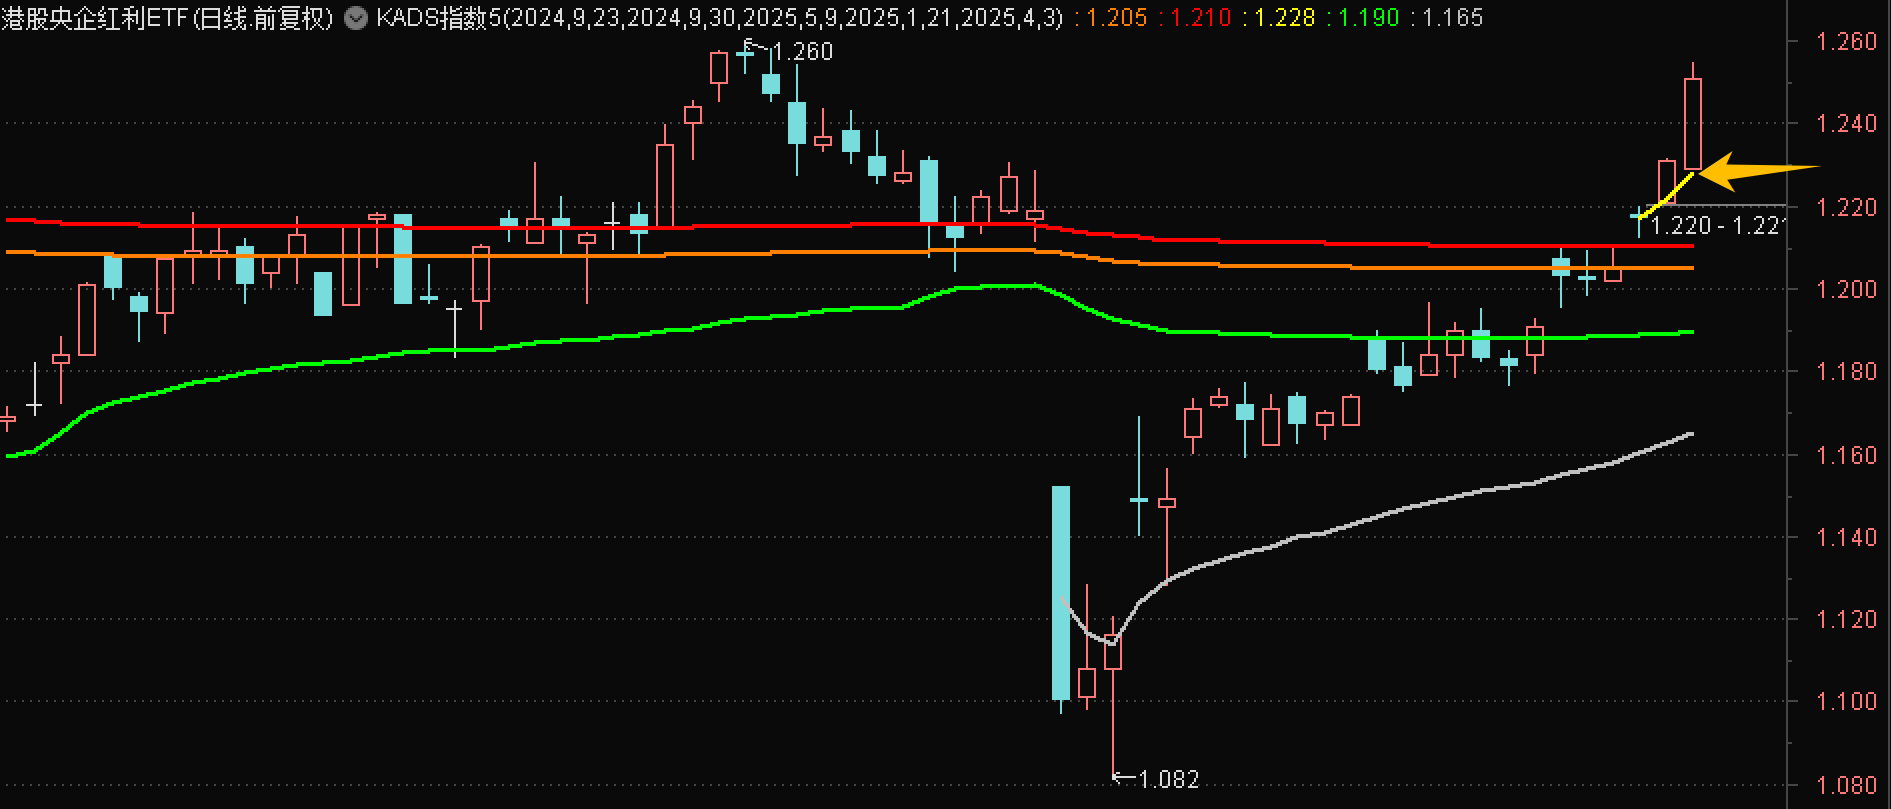1891x809 pixels.
Task: Click the 1.082 low price marker label
Action: click(1168, 779)
